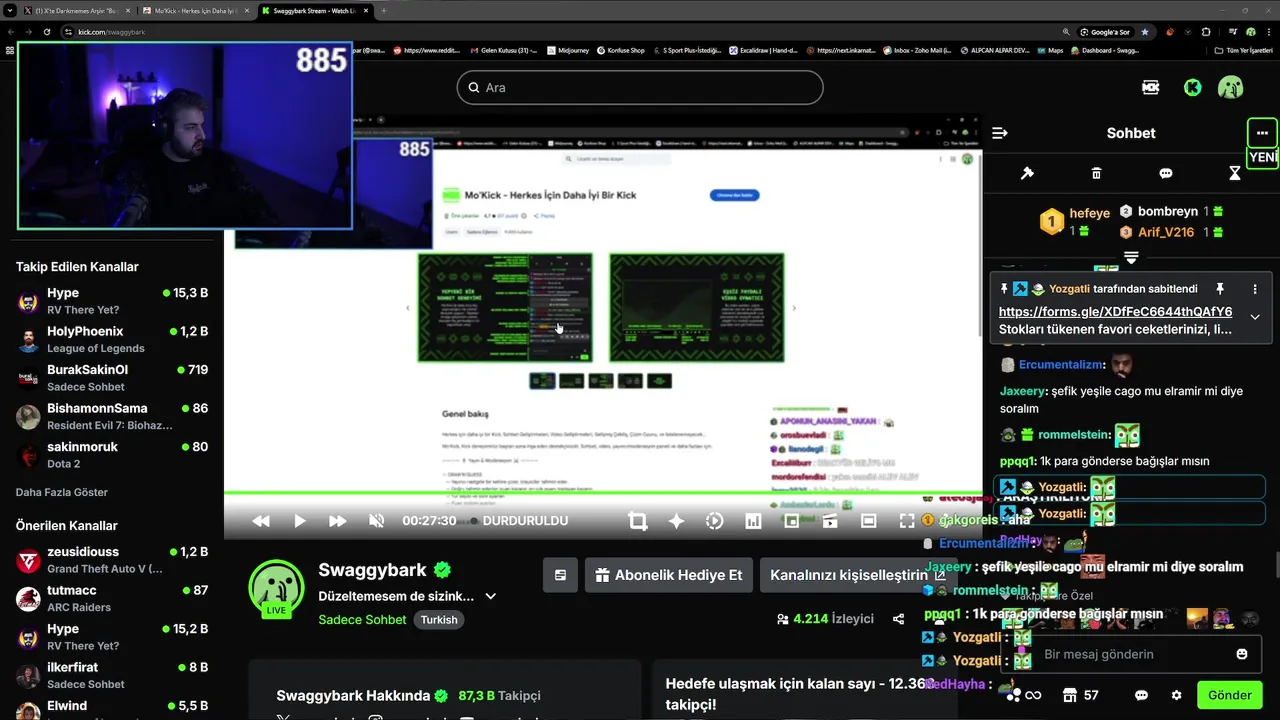The height and width of the screenshot is (720, 1280).
Task: Click the Turkish language tag
Action: click(439, 620)
